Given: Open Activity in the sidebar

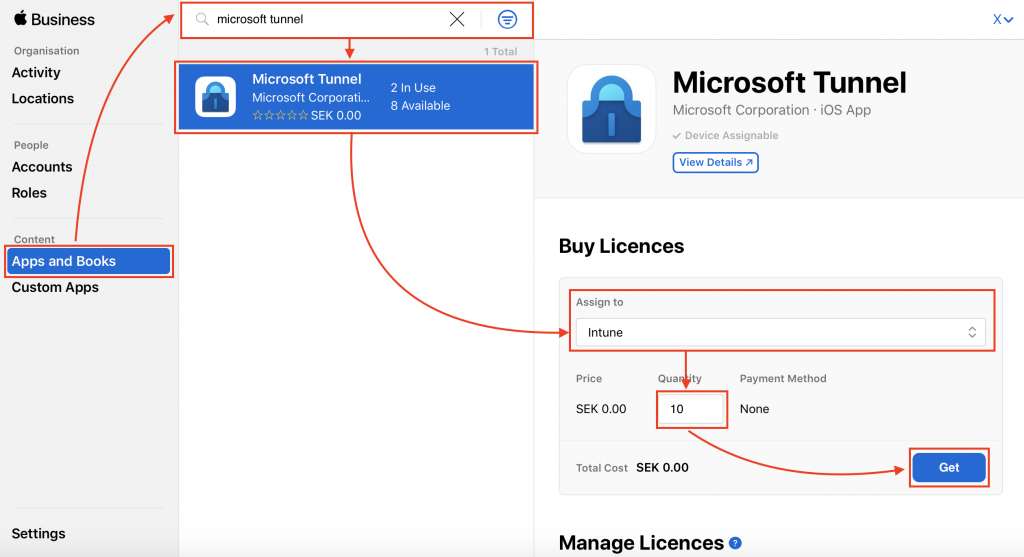Looking at the screenshot, I should point(36,73).
